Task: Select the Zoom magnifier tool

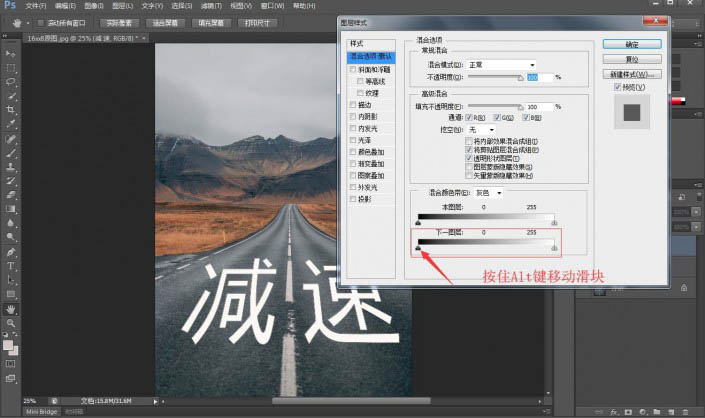Action: click(10, 323)
